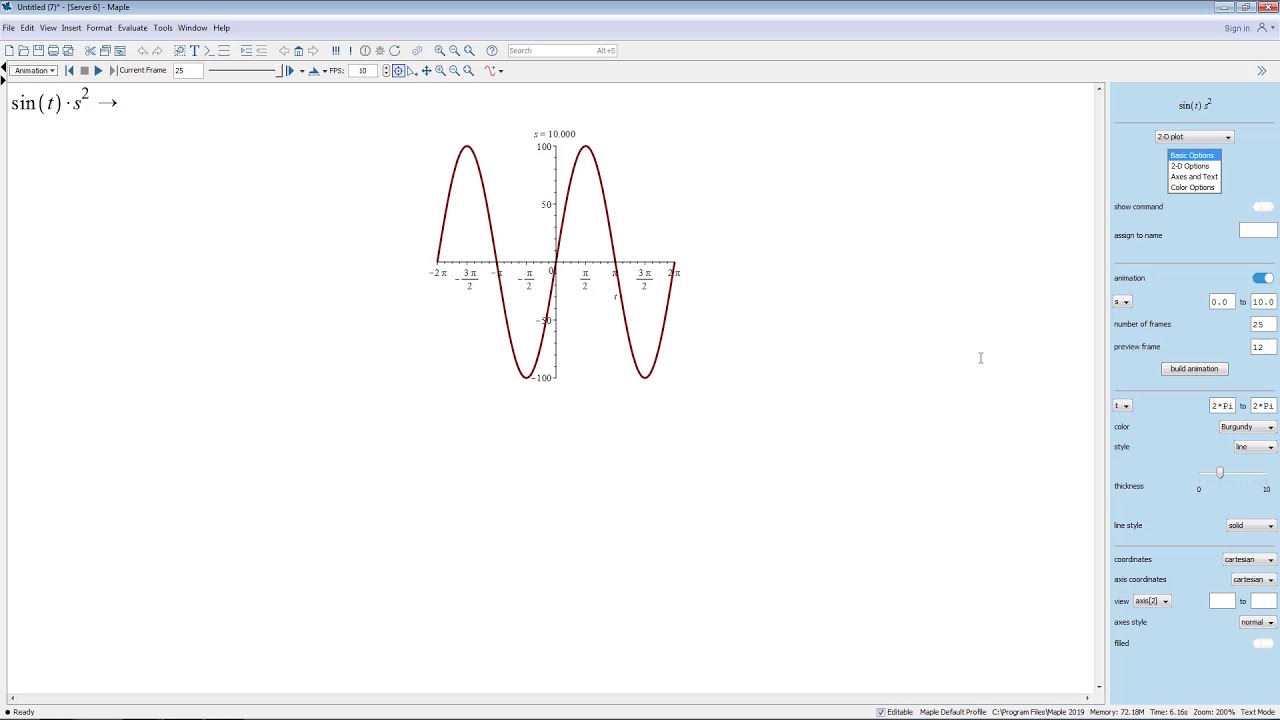Execute entire worksheet with triple exclamation icon
Screen dimensions: 1280x720
coord(335,51)
